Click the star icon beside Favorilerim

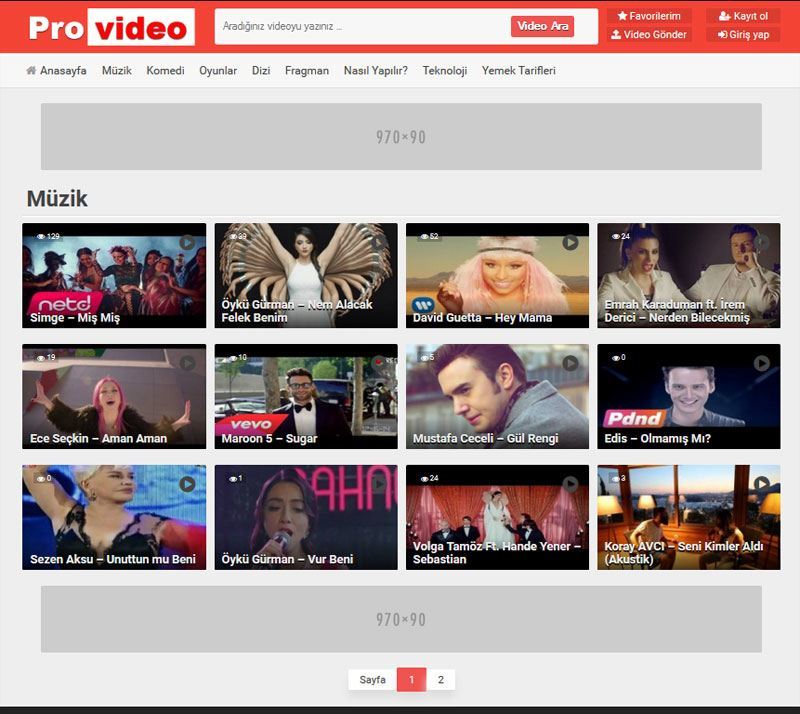click(622, 16)
